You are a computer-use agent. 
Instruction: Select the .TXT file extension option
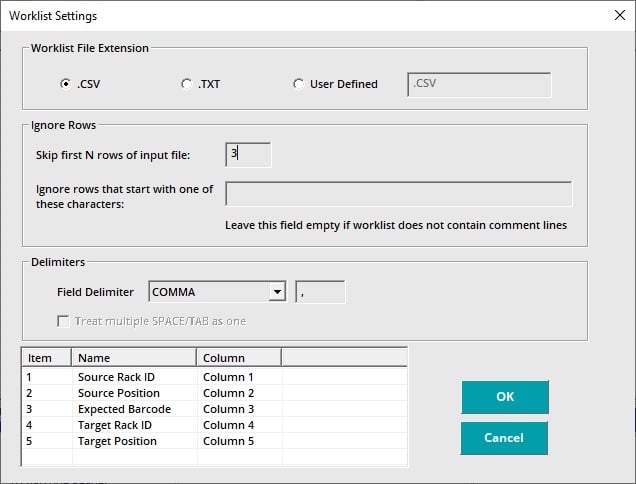click(186, 85)
